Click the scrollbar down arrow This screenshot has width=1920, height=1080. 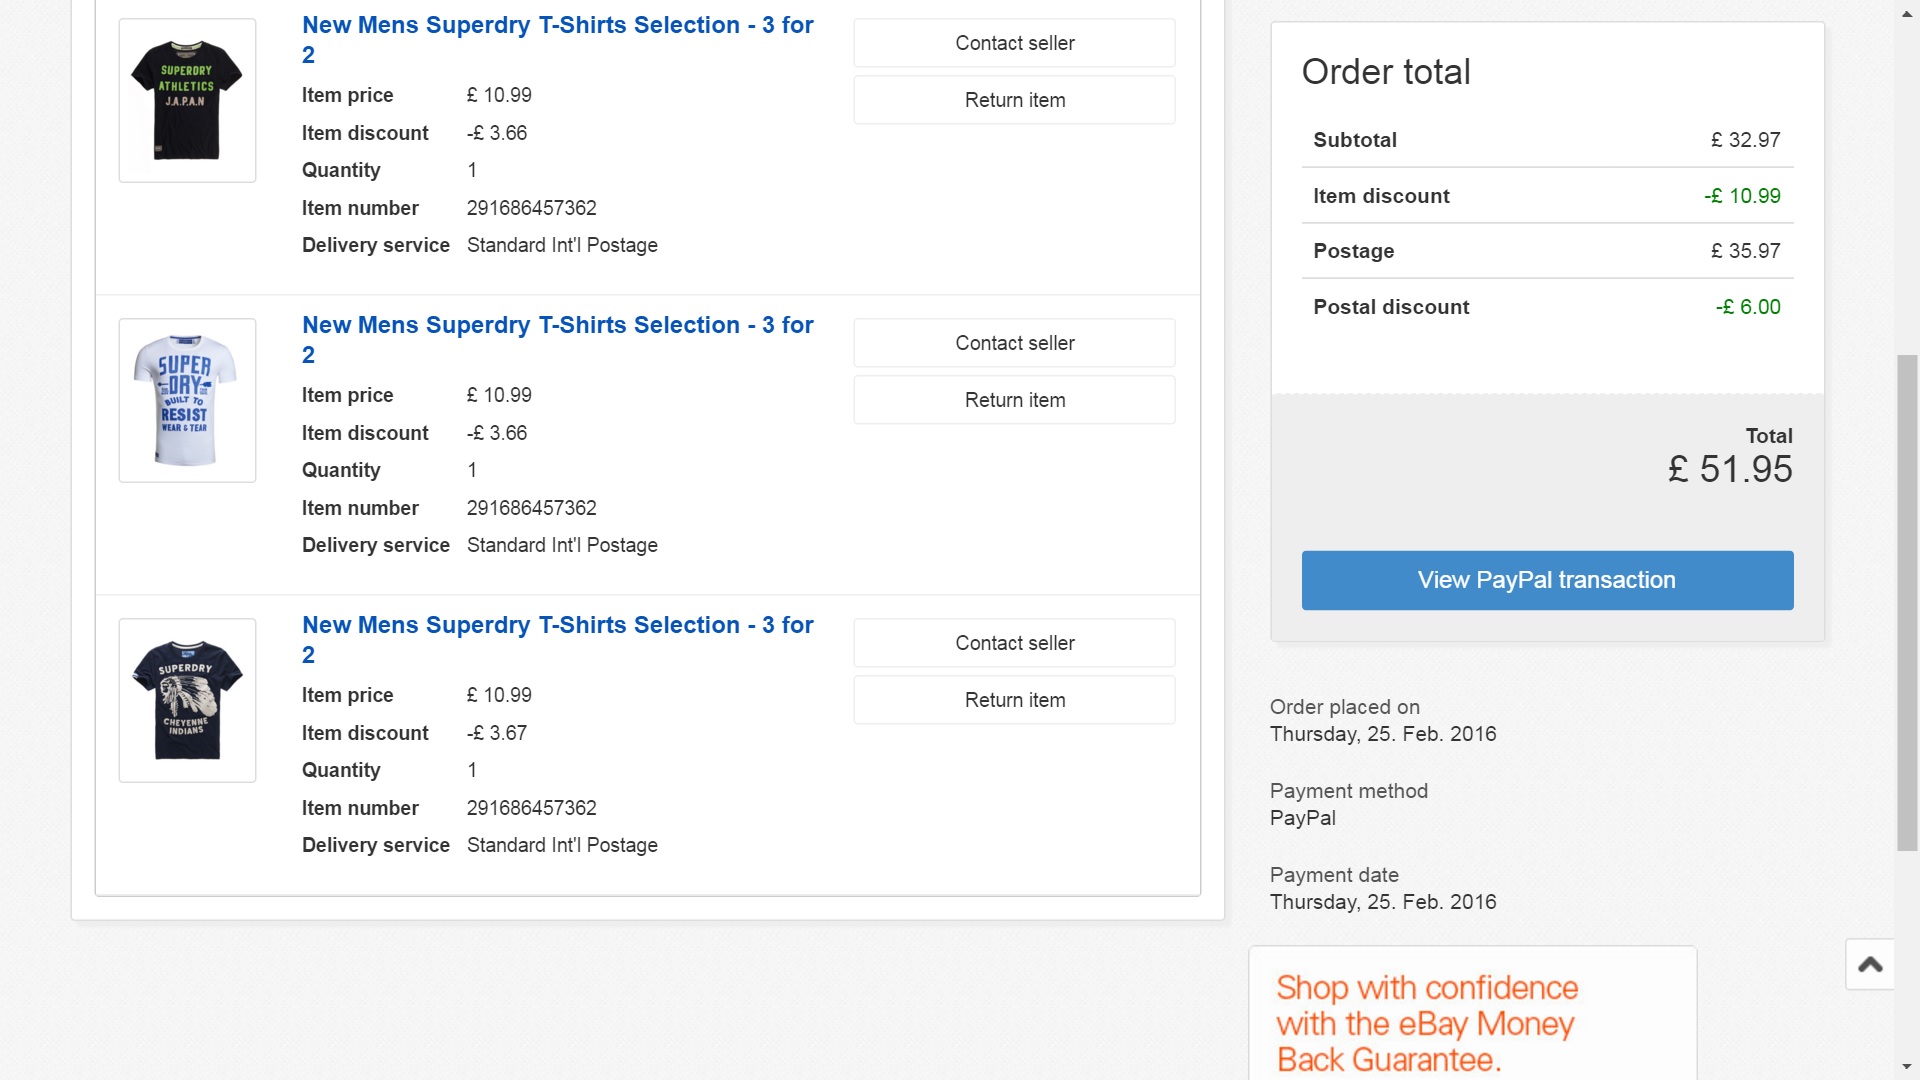point(1908,1067)
